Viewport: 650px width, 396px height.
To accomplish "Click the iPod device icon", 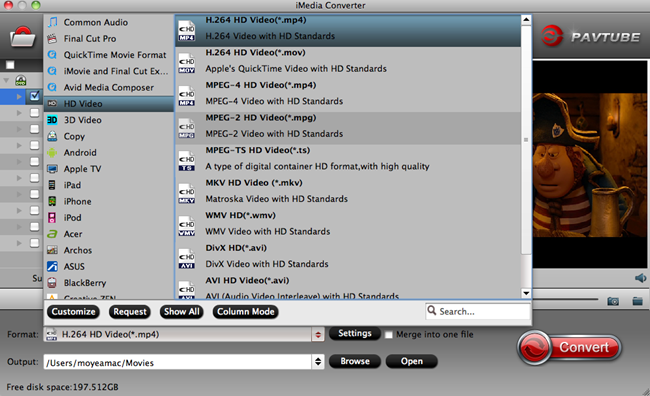I will pyautogui.click(x=52, y=218).
